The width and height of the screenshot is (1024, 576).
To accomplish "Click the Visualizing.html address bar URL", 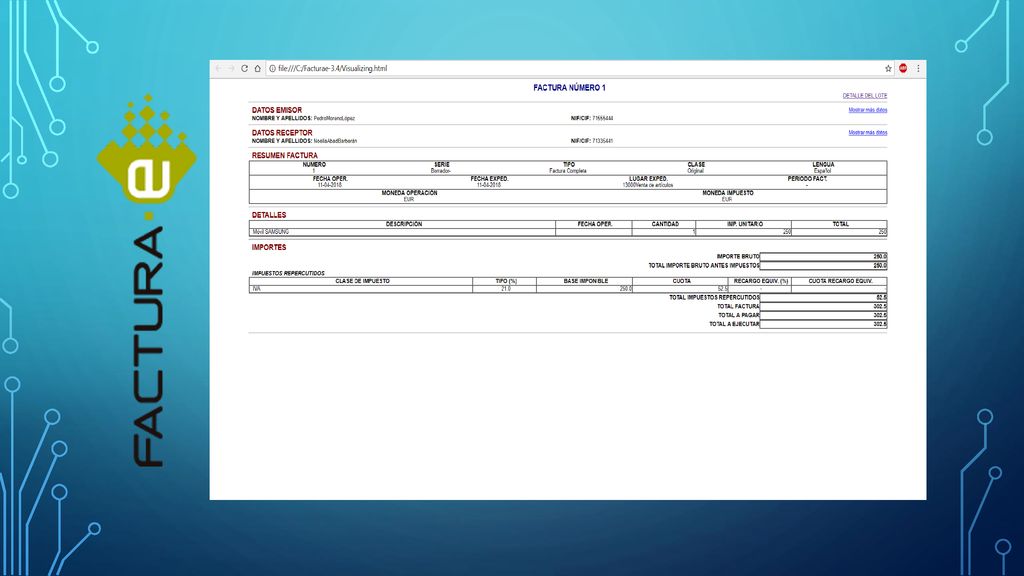I will click(332, 68).
